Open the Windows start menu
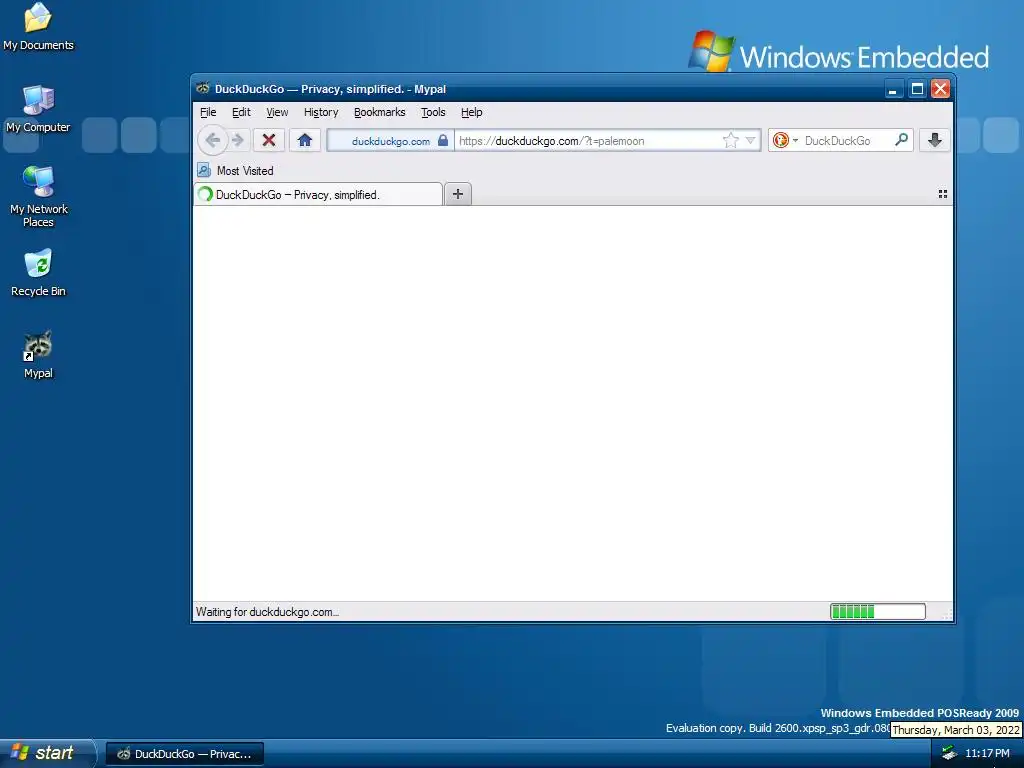The height and width of the screenshot is (768, 1024). [46, 753]
